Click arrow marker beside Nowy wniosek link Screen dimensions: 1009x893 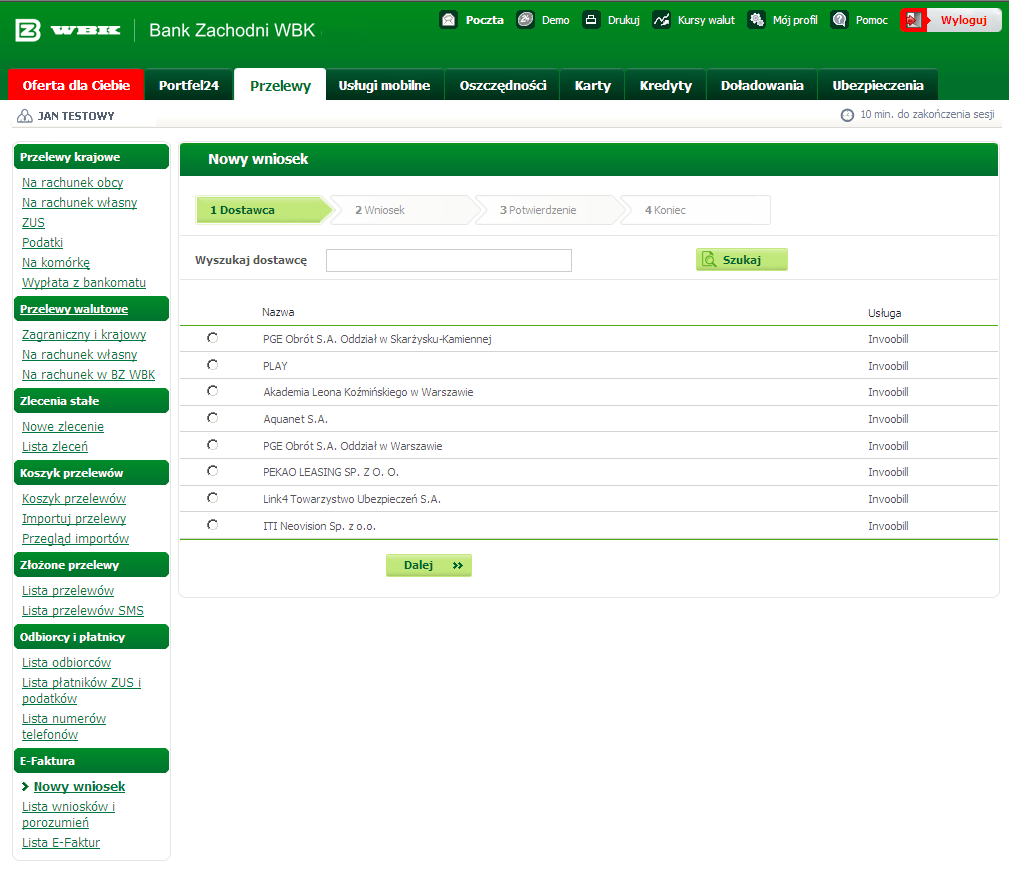point(25,786)
